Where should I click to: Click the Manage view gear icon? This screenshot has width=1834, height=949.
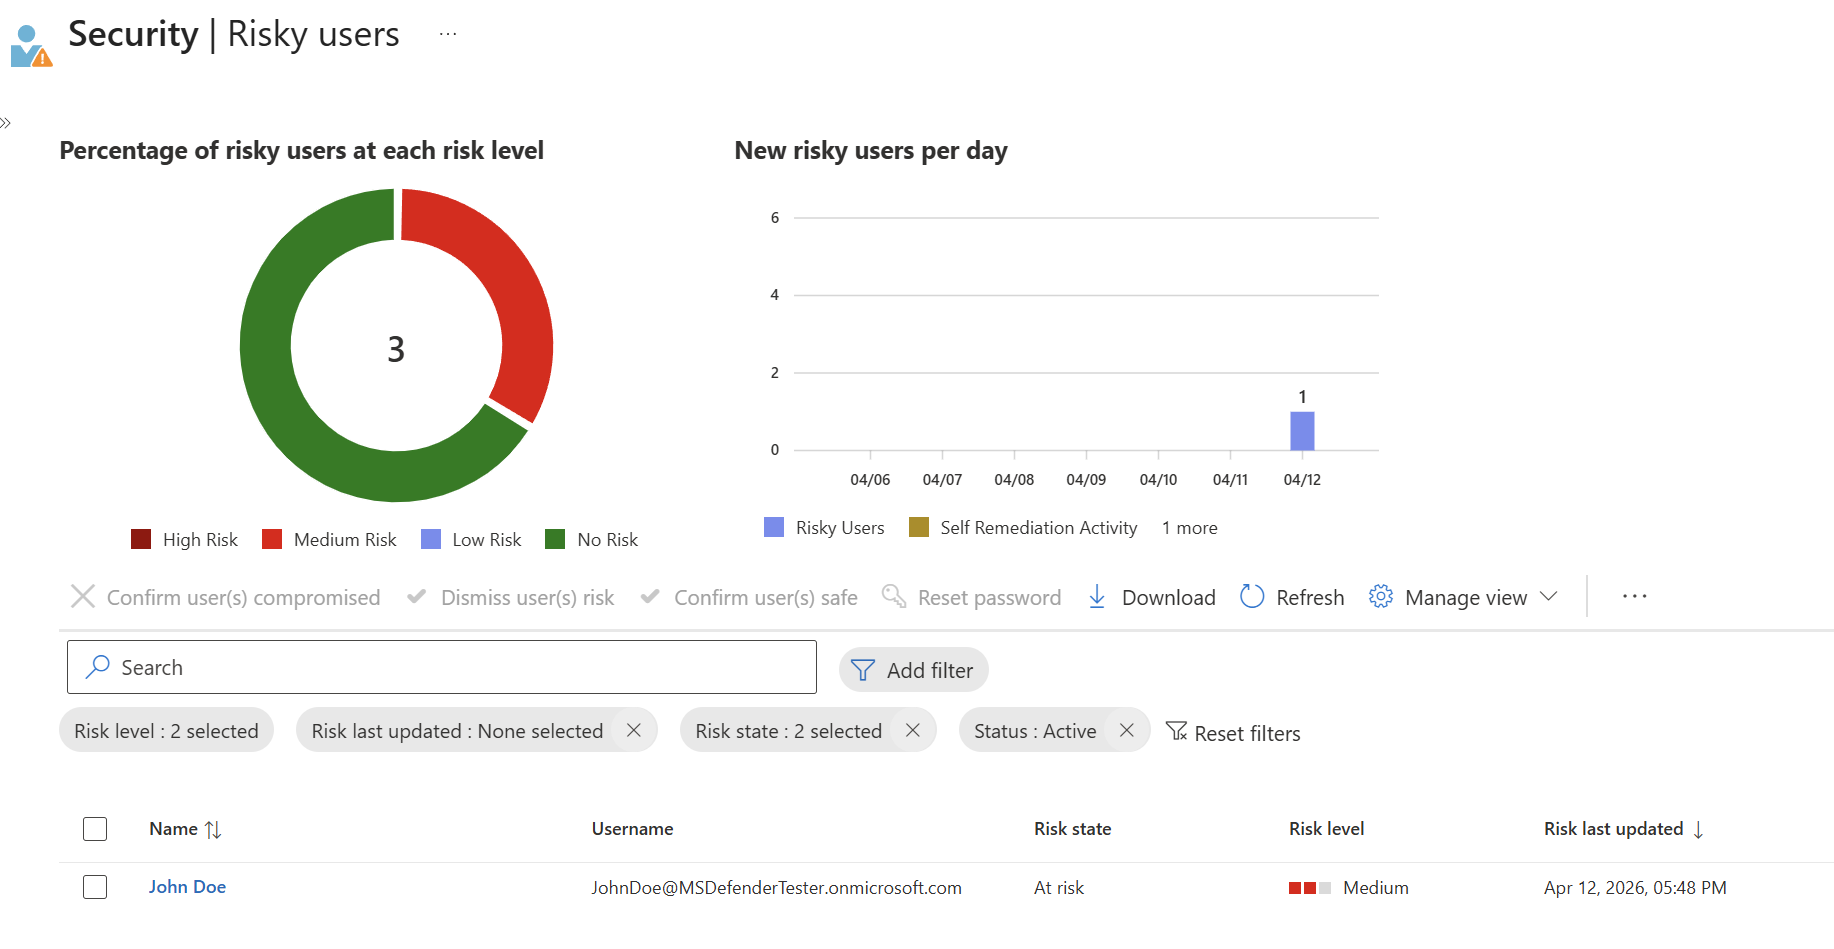[1381, 597]
